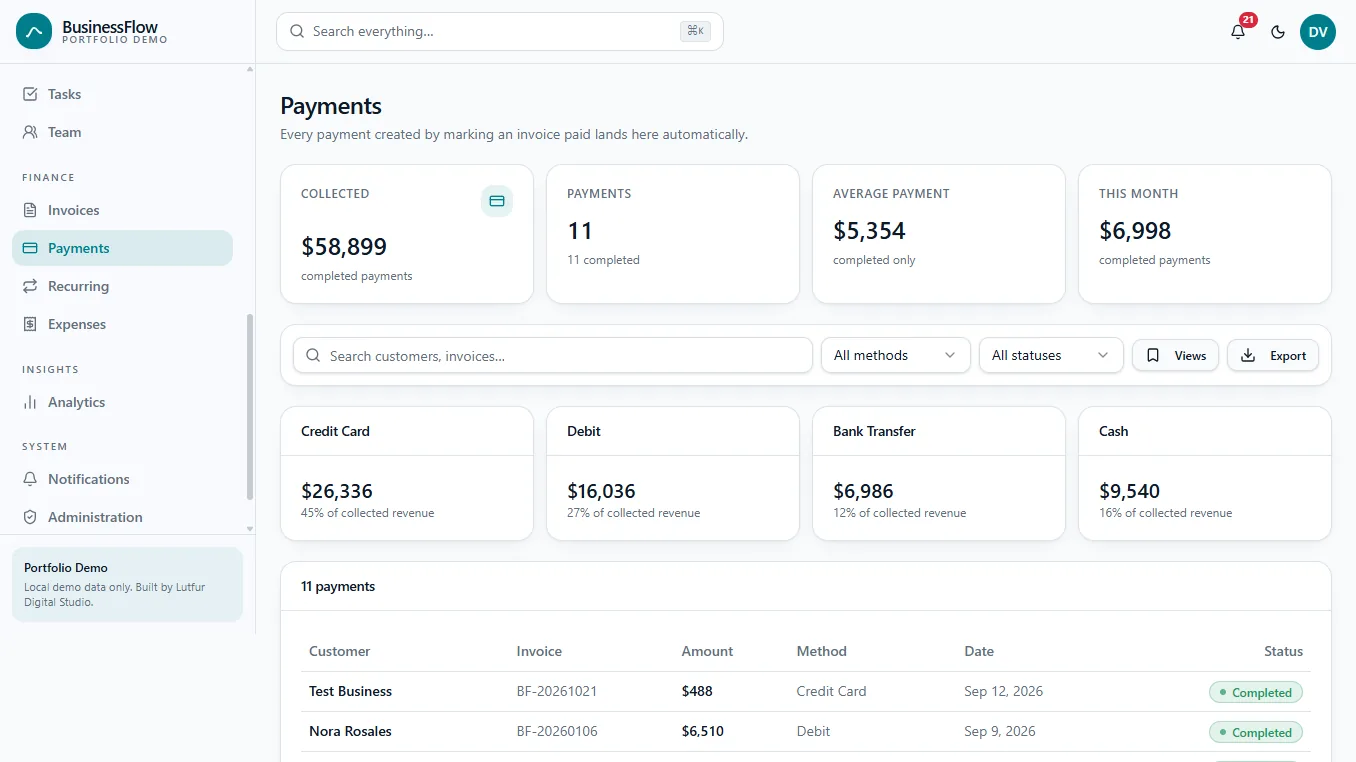Focus the Search everything field
The height and width of the screenshot is (762, 1356).
click(x=500, y=31)
